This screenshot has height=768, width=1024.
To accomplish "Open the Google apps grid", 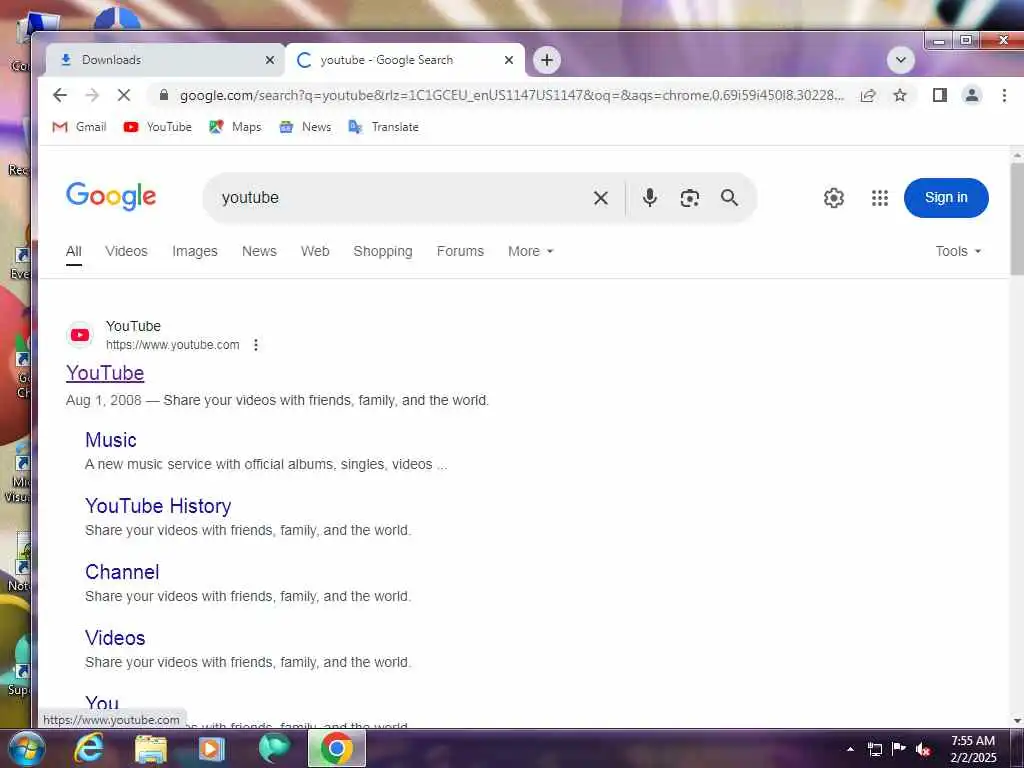I will [880, 198].
